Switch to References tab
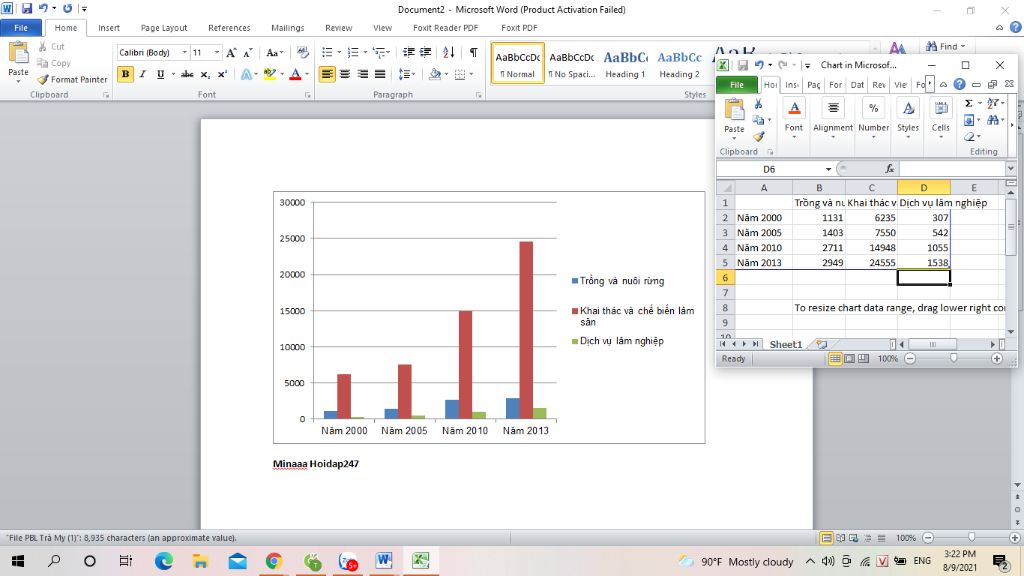Image resolution: width=1024 pixels, height=576 pixels. (x=229, y=27)
